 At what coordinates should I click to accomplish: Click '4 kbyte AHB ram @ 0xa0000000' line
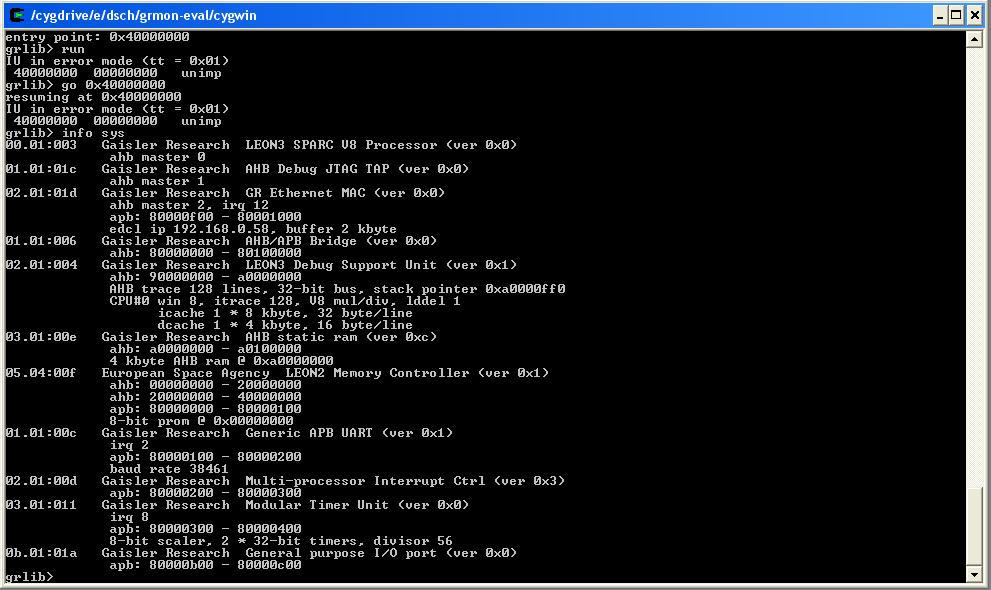click(x=221, y=361)
